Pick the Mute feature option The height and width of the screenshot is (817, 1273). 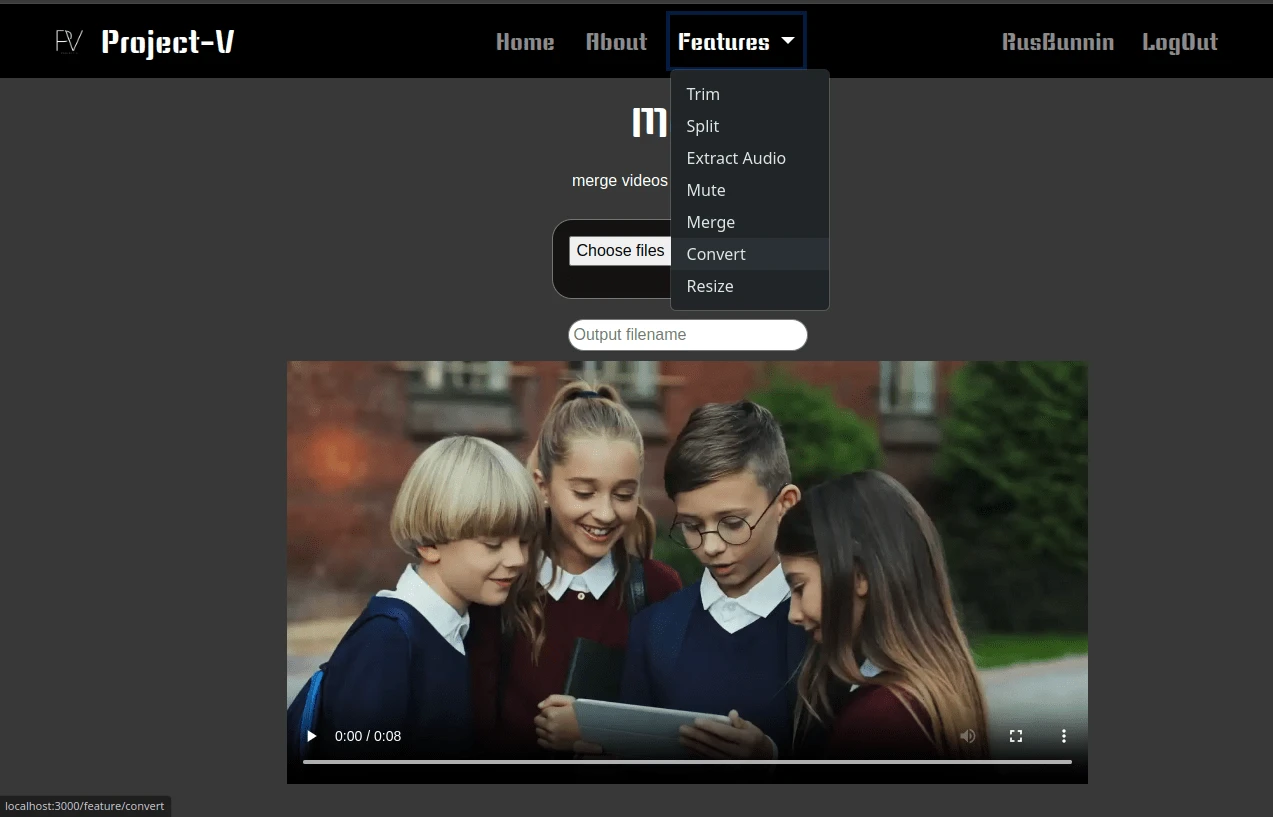coord(750,190)
